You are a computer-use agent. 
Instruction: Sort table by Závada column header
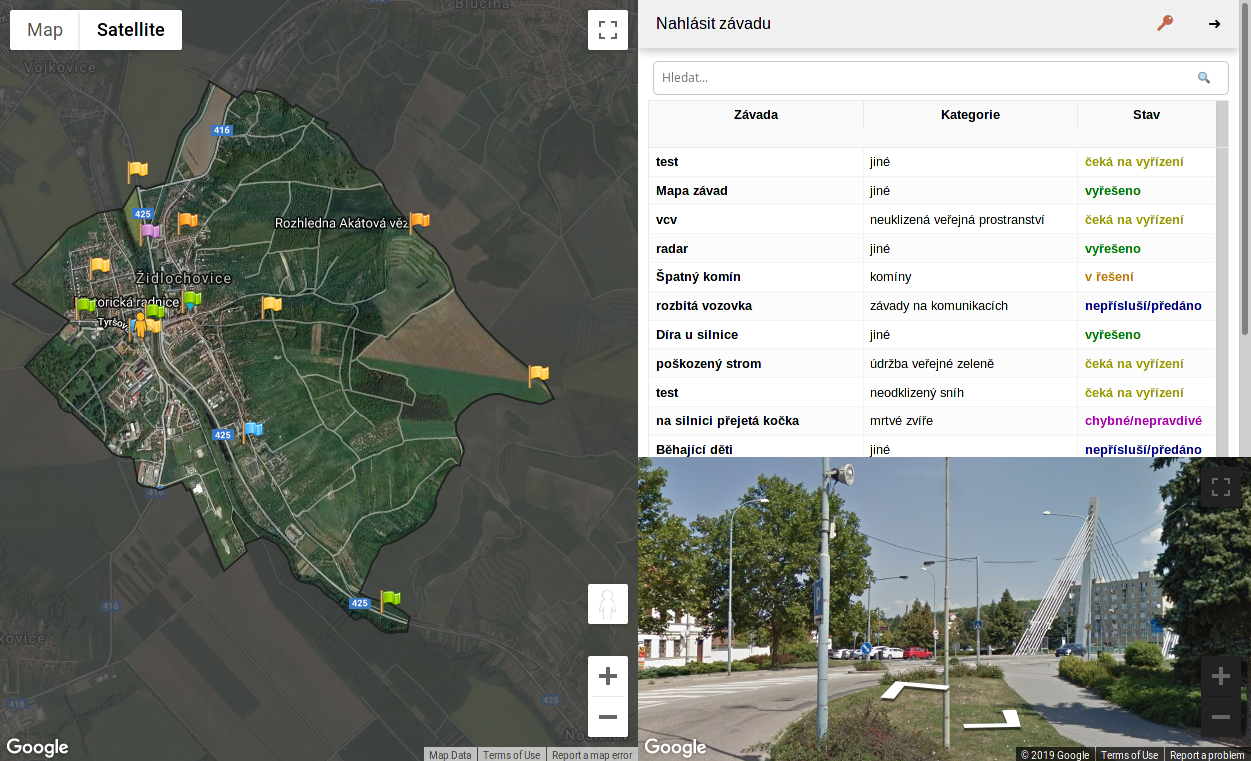[755, 115]
